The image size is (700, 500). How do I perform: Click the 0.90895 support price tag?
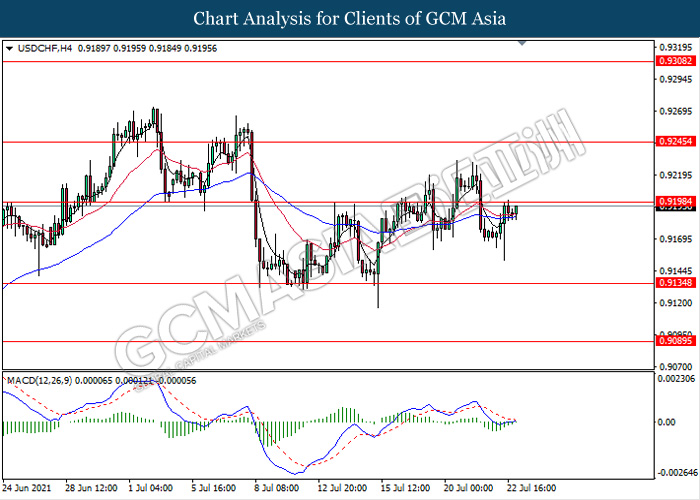coord(673,341)
